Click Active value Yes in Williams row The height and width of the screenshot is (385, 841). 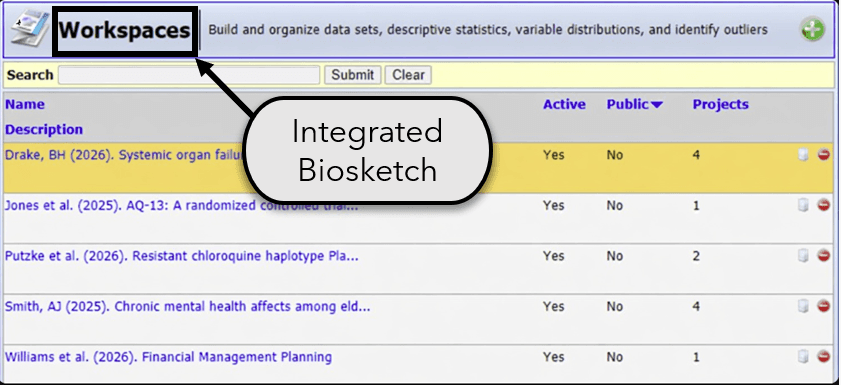(x=554, y=357)
